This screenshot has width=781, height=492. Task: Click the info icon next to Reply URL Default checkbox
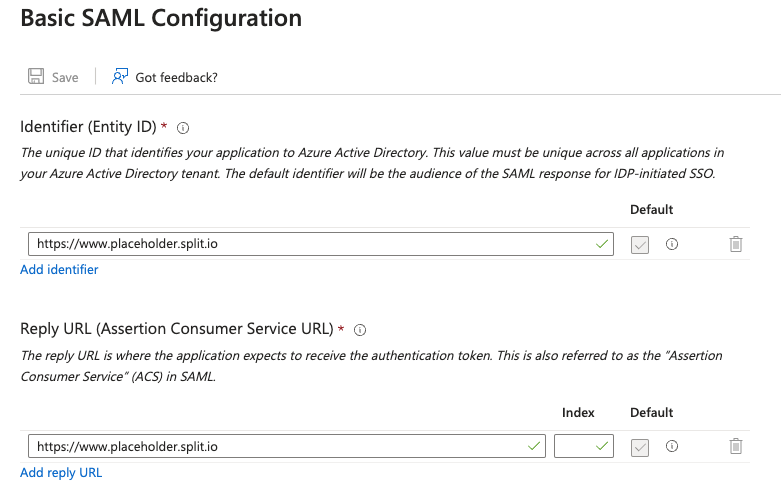[x=672, y=446]
